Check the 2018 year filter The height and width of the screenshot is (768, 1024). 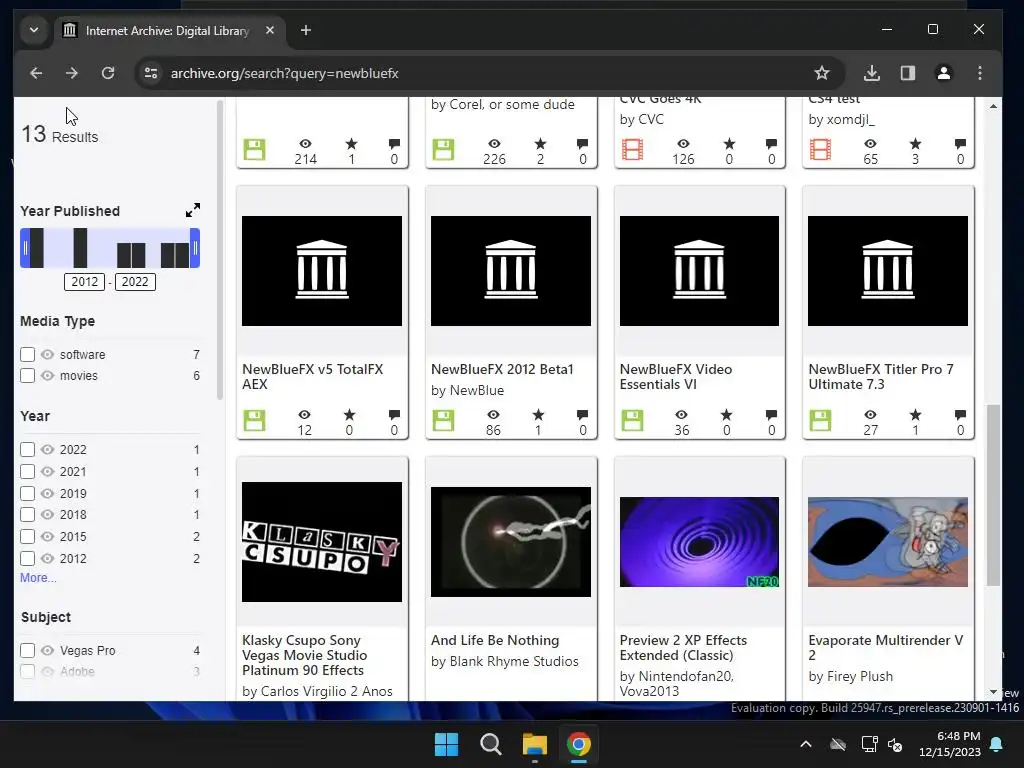(27, 515)
